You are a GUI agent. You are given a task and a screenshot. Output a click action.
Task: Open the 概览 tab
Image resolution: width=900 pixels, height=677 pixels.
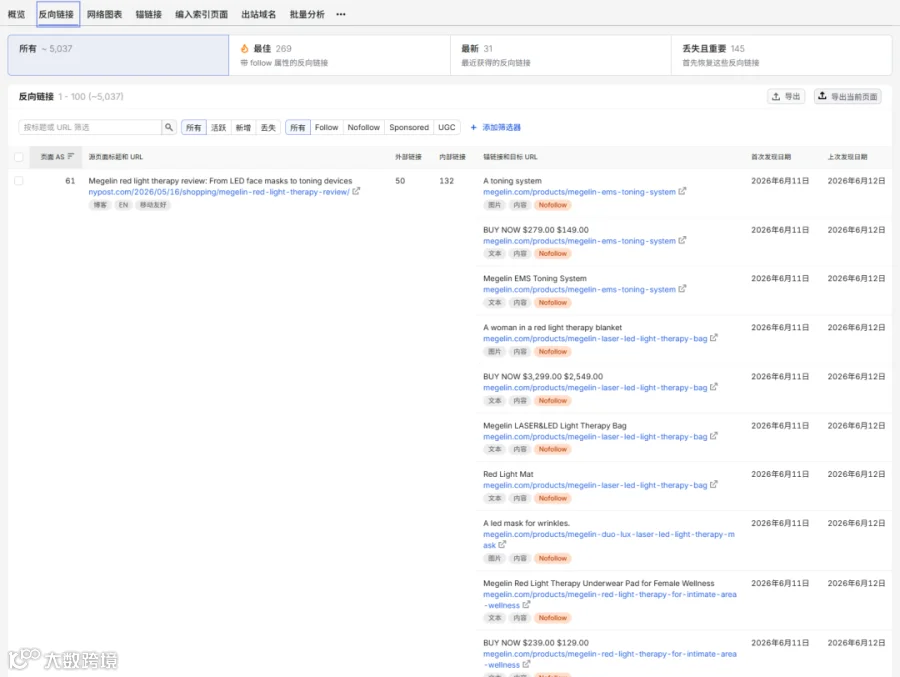(x=16, y=14)
